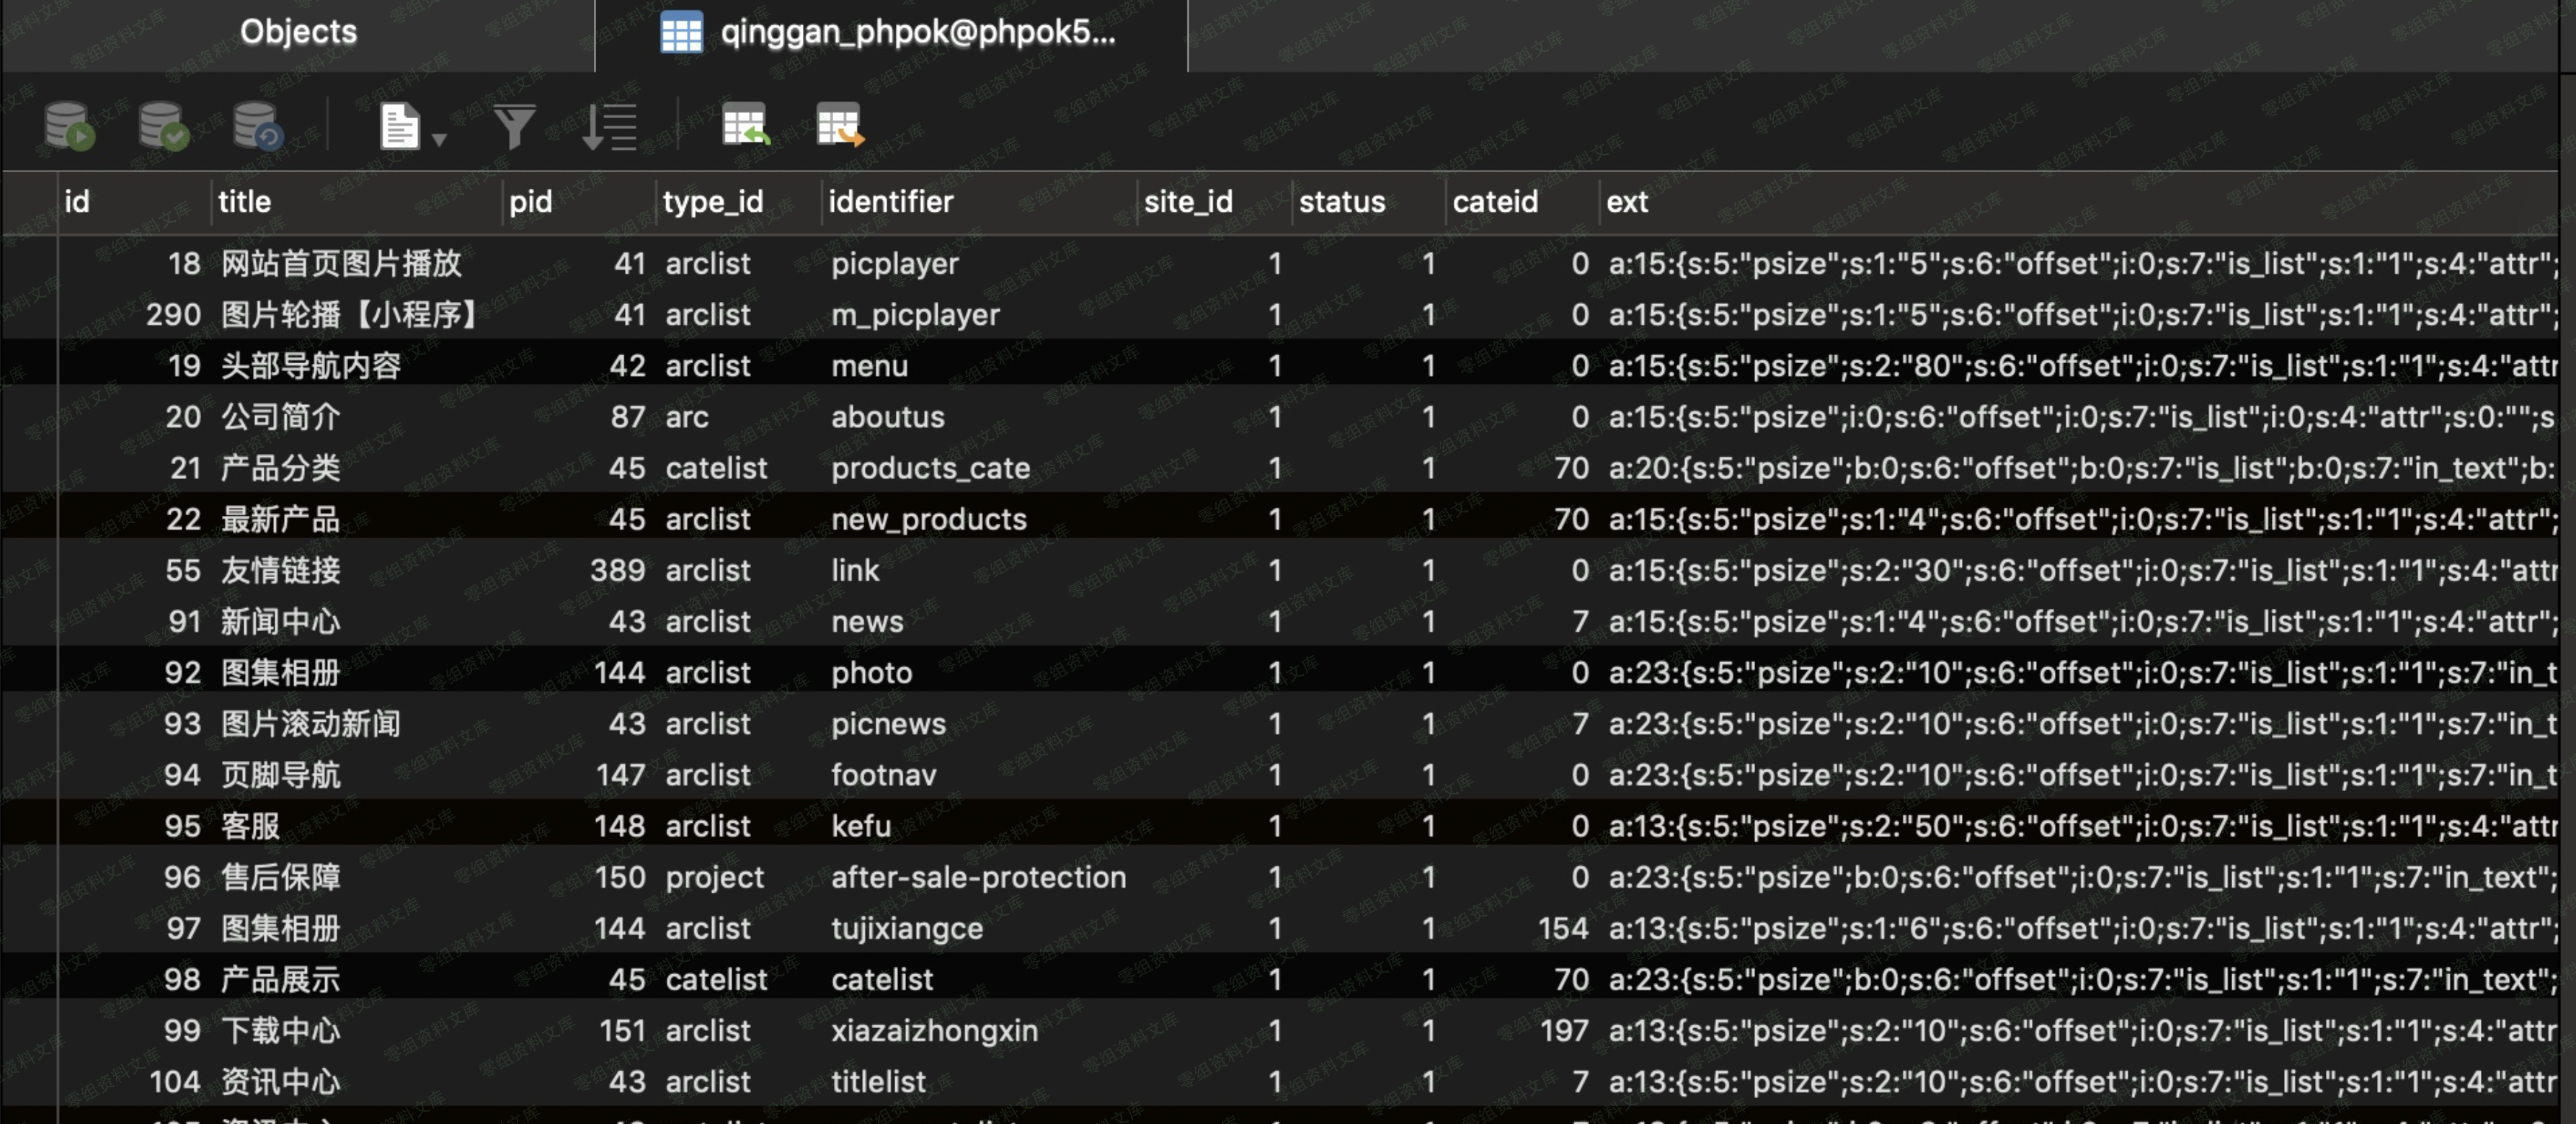This screenshot has height=1124, width=2576.
Task: Click the title cell 新闻中心
Action: 280,621
